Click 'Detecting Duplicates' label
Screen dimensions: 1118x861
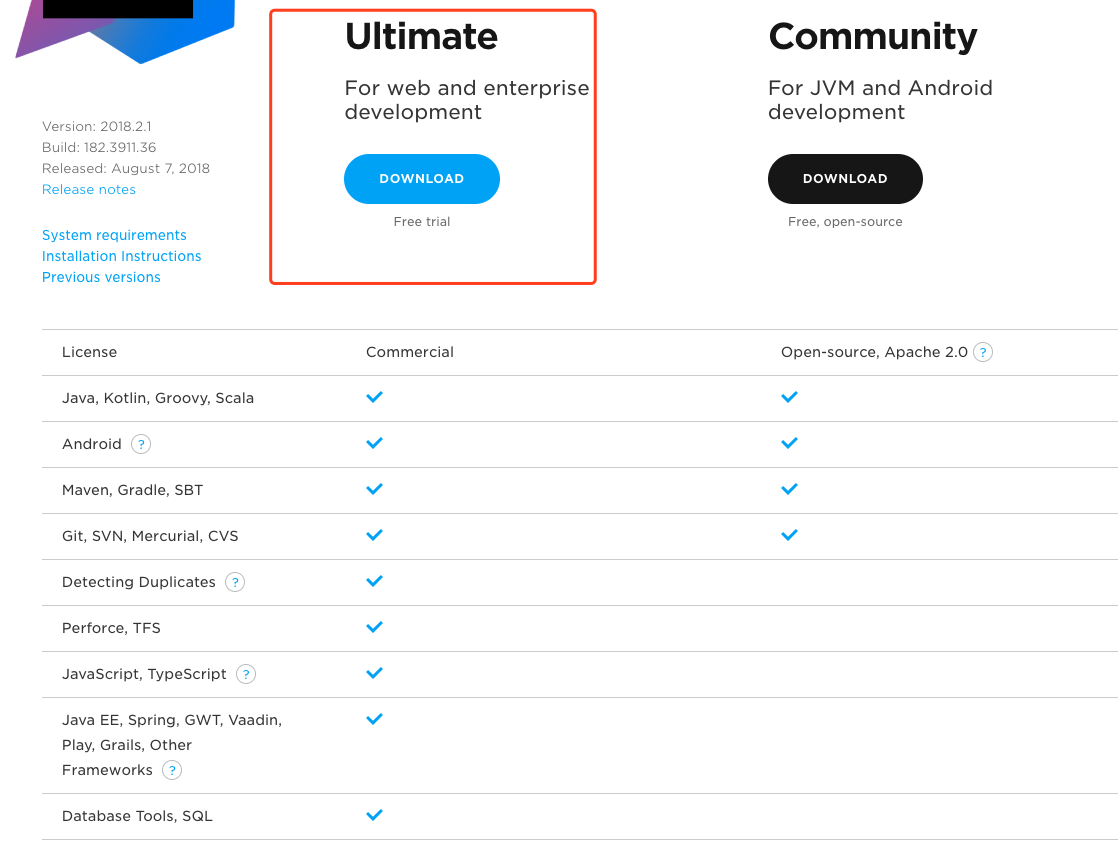[x=138, y=582]
